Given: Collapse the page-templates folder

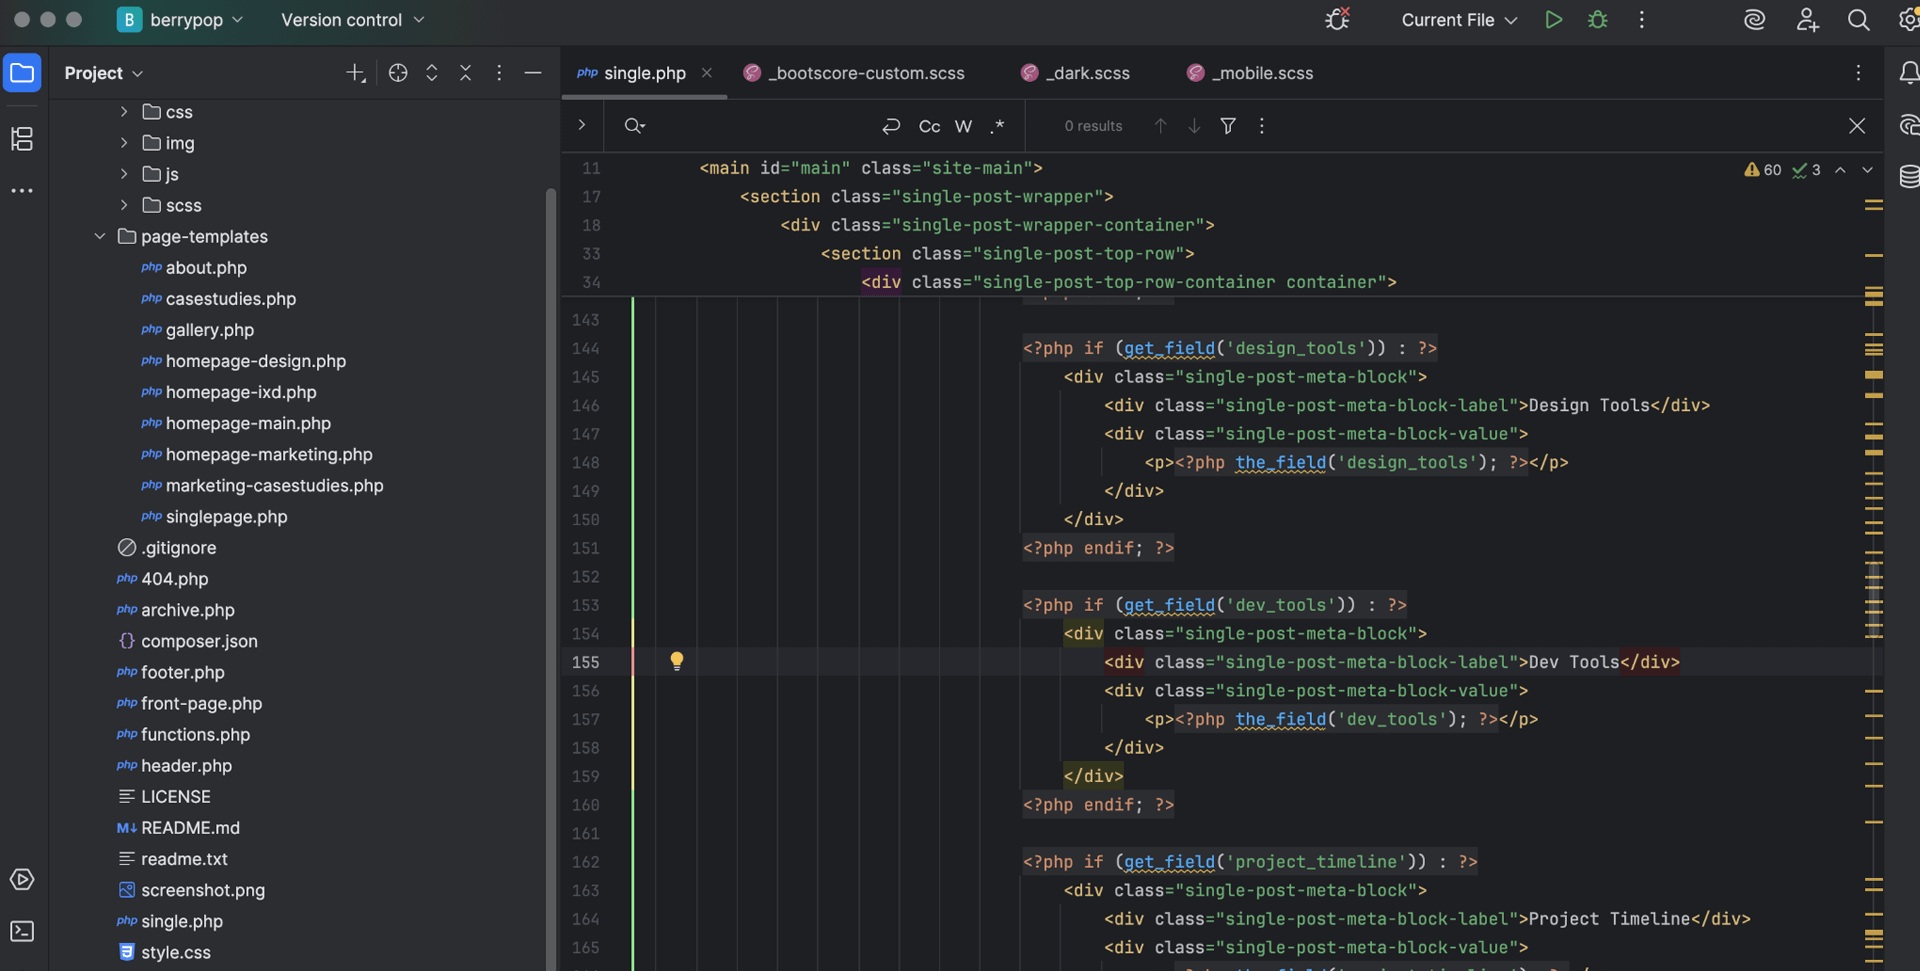Looking at the screenshot, I should point(100,237).
